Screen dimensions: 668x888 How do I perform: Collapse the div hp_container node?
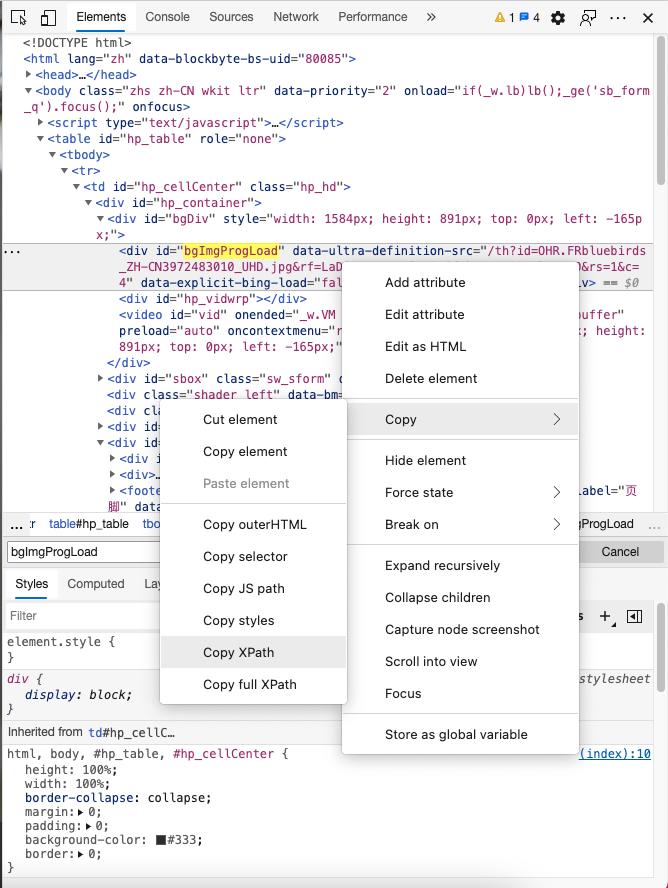click(88, 203)
